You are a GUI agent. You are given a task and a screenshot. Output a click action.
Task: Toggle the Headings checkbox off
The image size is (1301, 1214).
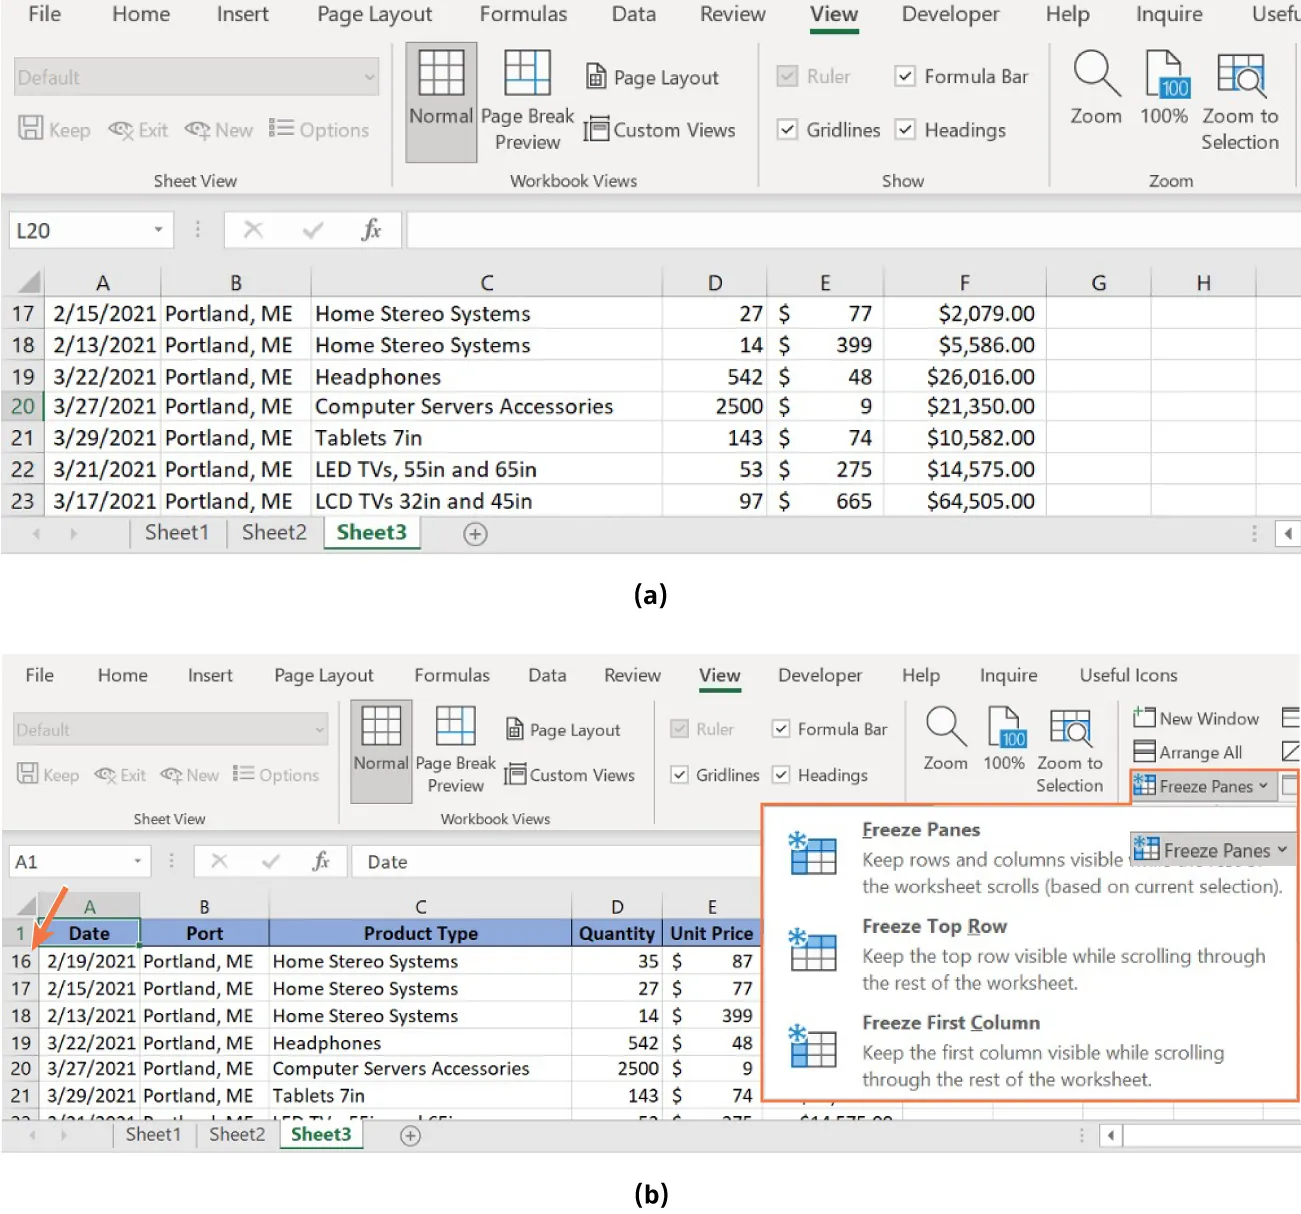pyautogui.click(x=905, y=130)
